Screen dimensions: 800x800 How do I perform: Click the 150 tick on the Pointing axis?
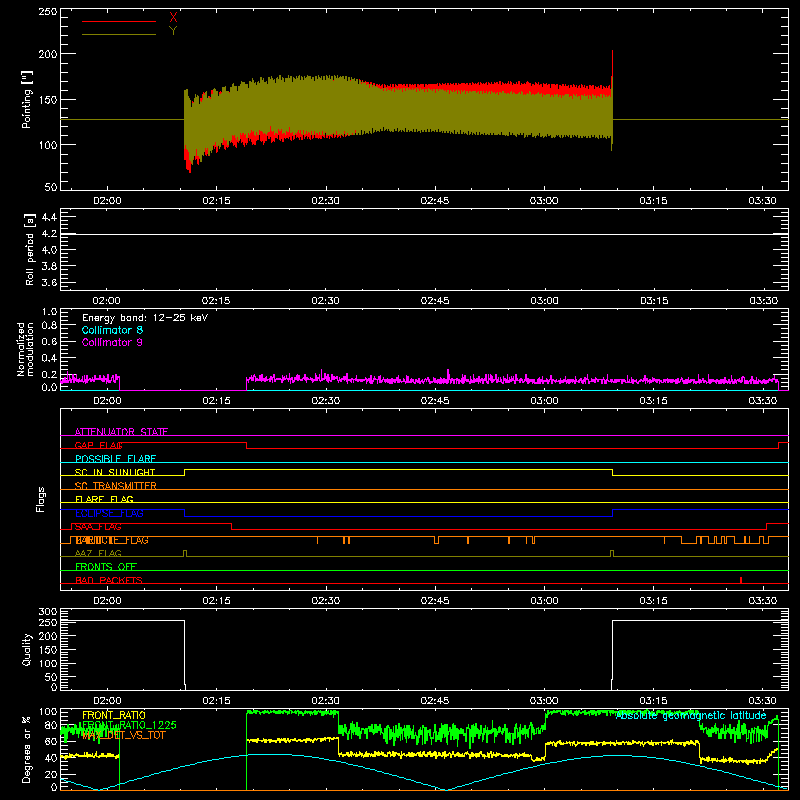(x=47, y=100)
